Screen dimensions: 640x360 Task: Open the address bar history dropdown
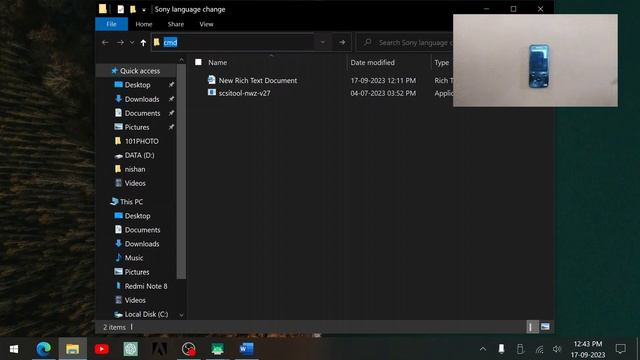[x=323, y=42]
